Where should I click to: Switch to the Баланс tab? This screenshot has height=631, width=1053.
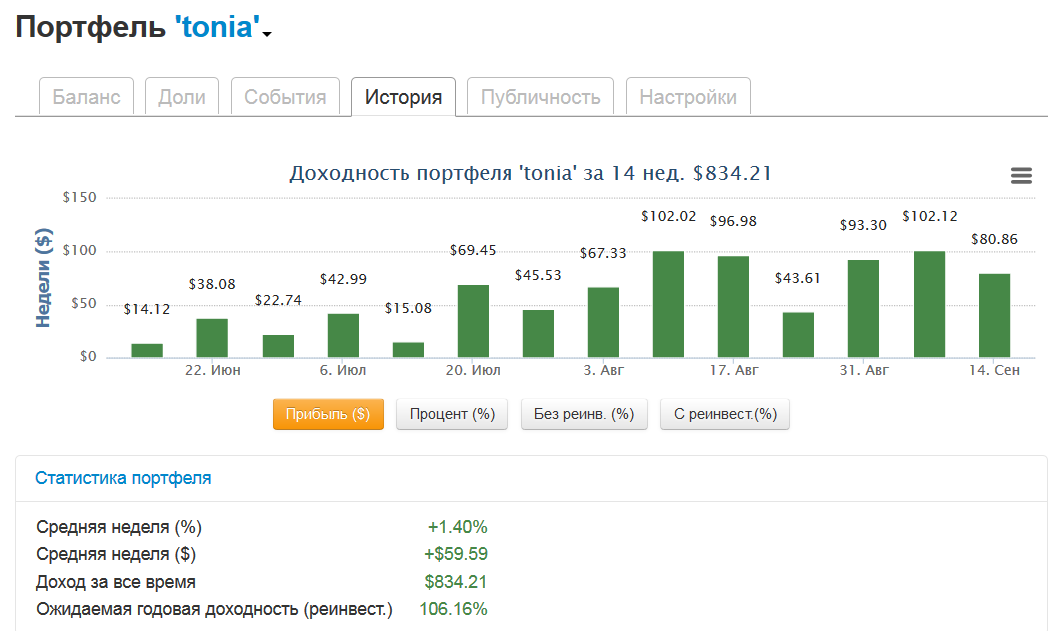point(86,97)
